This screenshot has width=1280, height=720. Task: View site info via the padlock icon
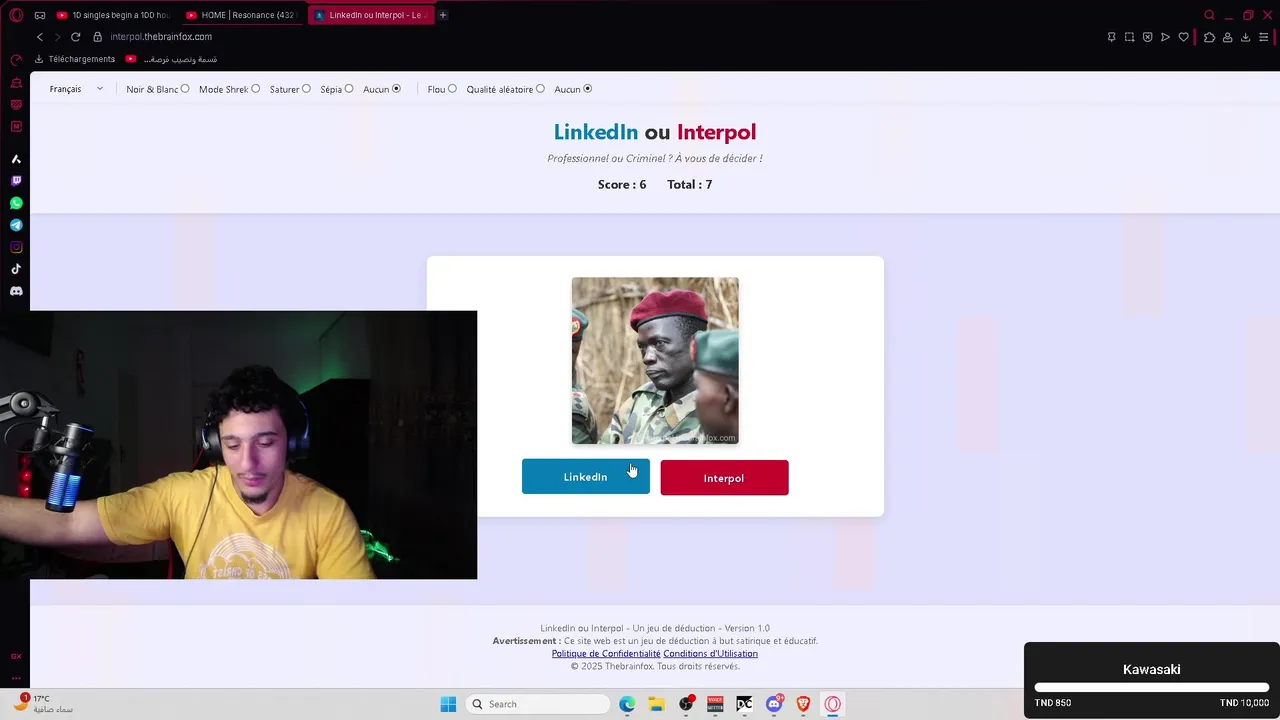[97, 37]
